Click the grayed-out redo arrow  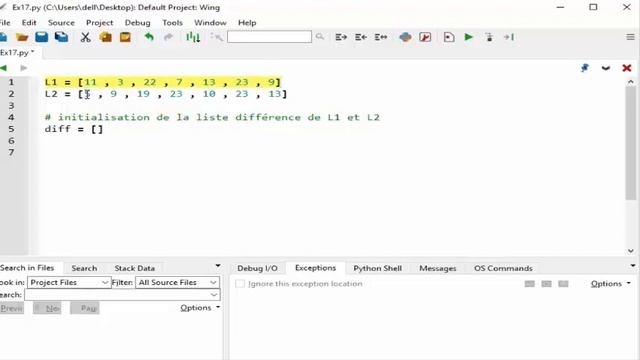[168, 37]
